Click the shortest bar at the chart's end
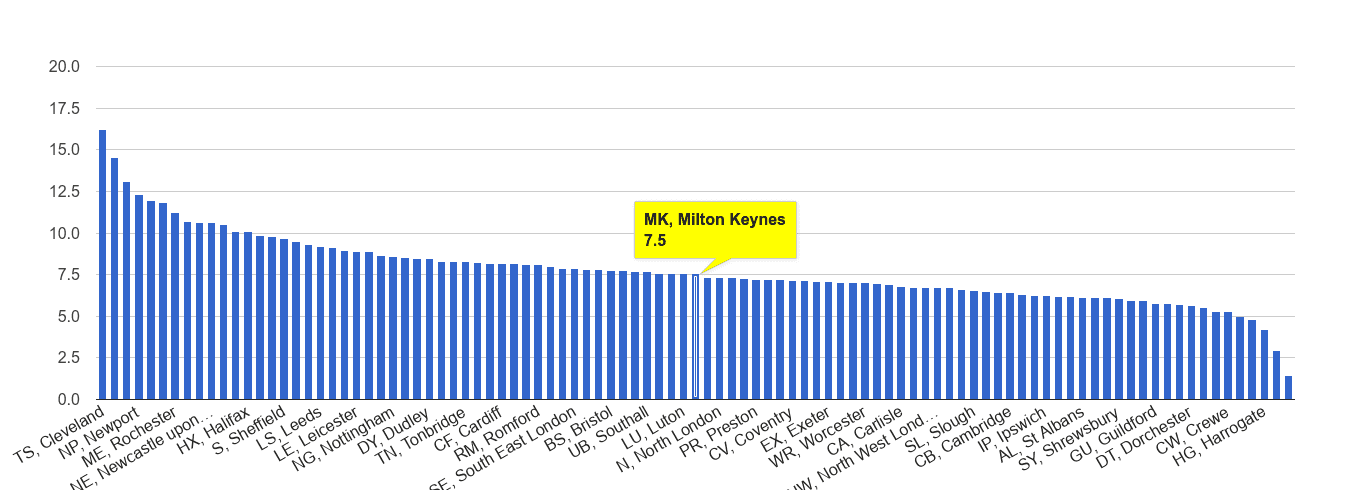Viewport: 1350px width, 490px height. click(x=1288, y=388)
